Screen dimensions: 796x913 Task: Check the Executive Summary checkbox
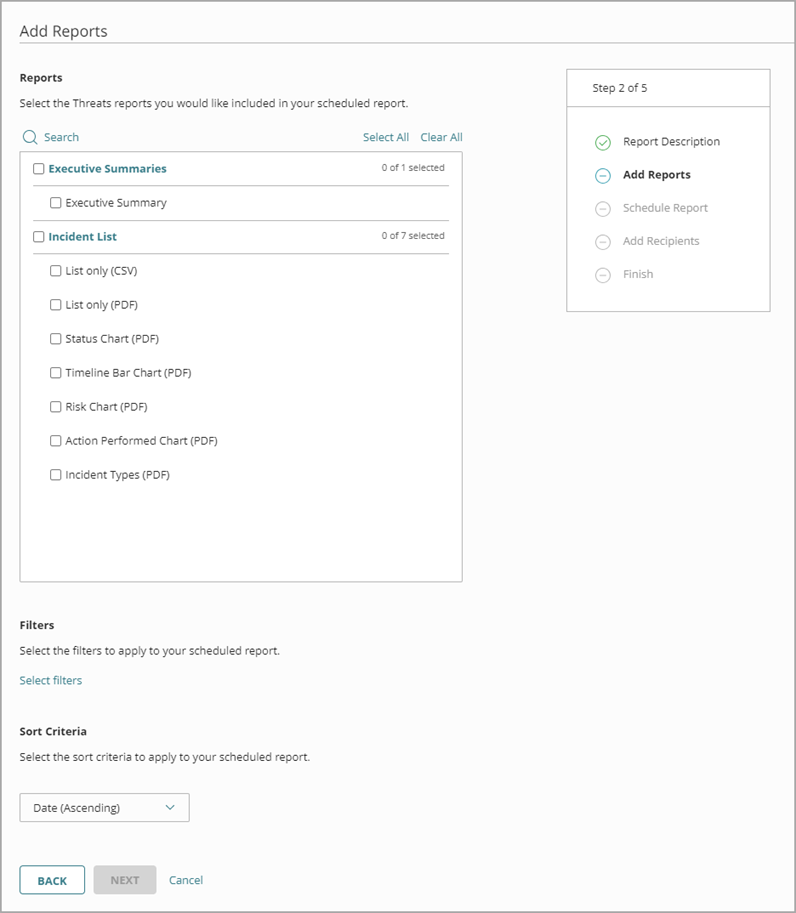click(55, 202)
